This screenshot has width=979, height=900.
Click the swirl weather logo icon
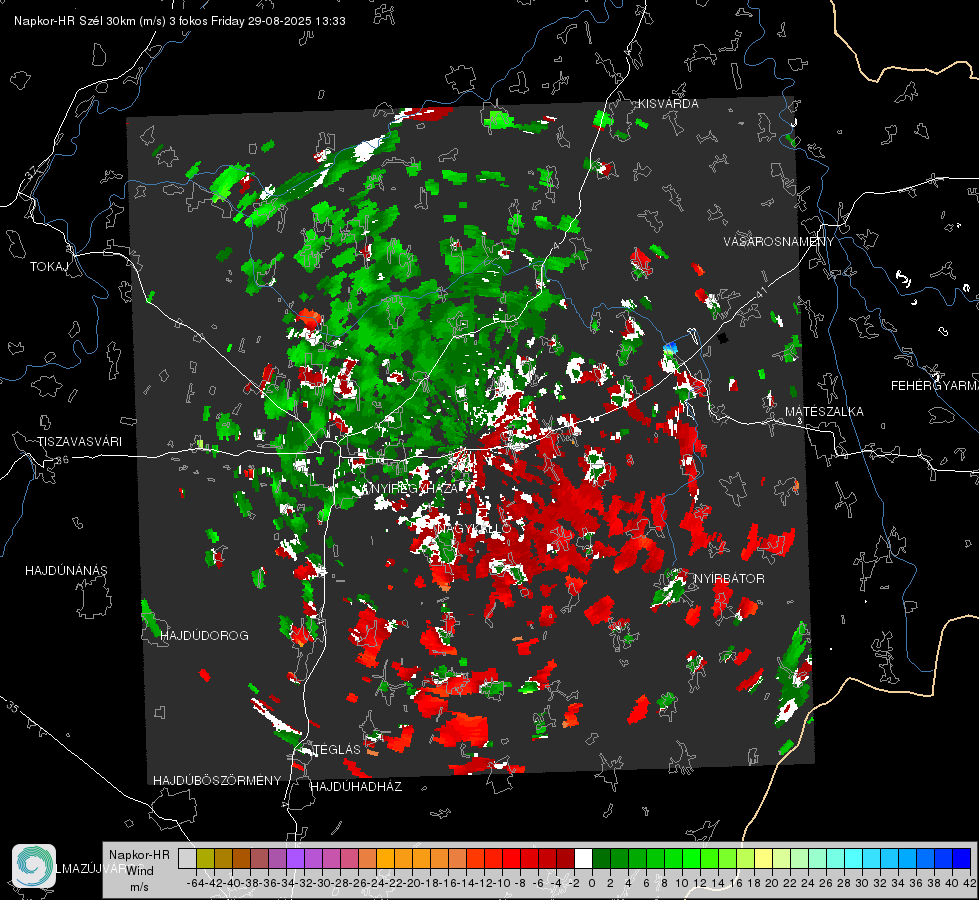click(34, 866)
